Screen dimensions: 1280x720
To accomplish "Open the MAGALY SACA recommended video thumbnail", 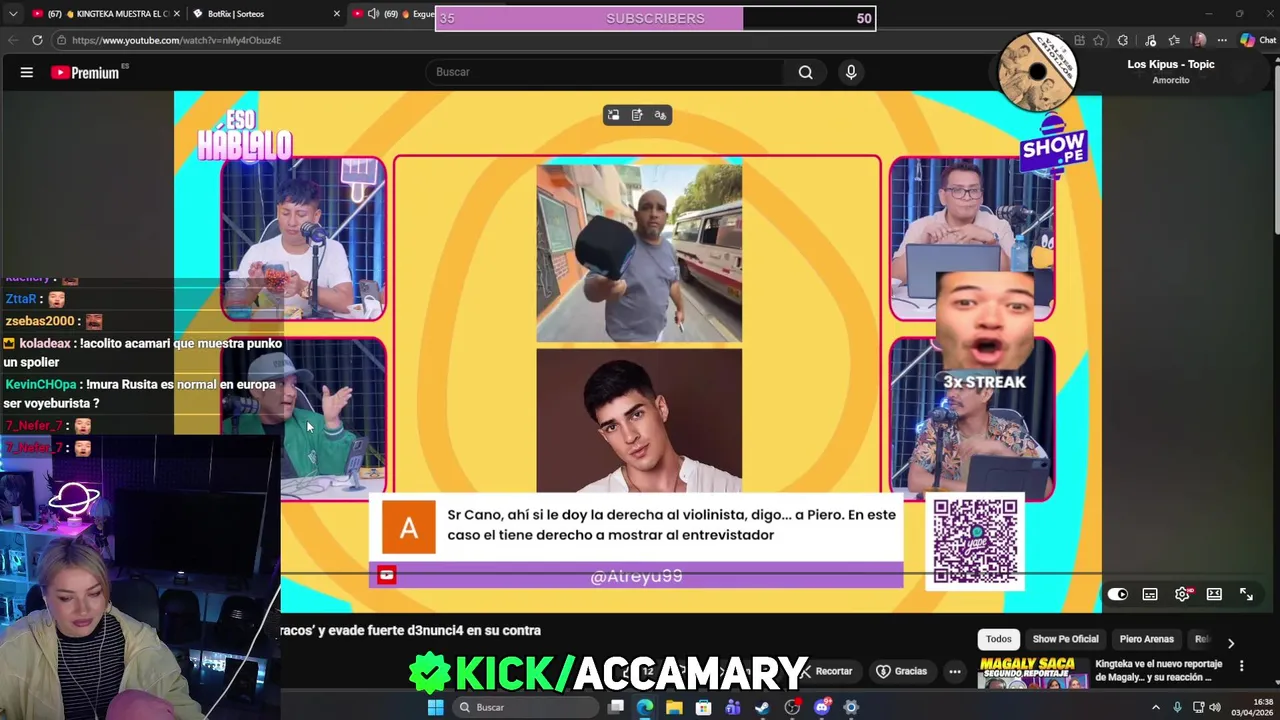I will click(x=1033, y=674).
